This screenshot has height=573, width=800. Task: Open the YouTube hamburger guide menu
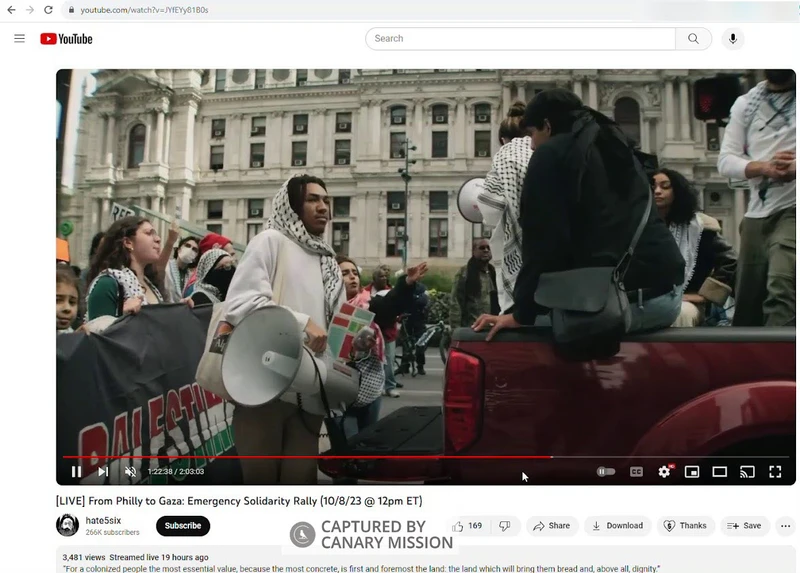pyautogui.click(x=19, y=39)
